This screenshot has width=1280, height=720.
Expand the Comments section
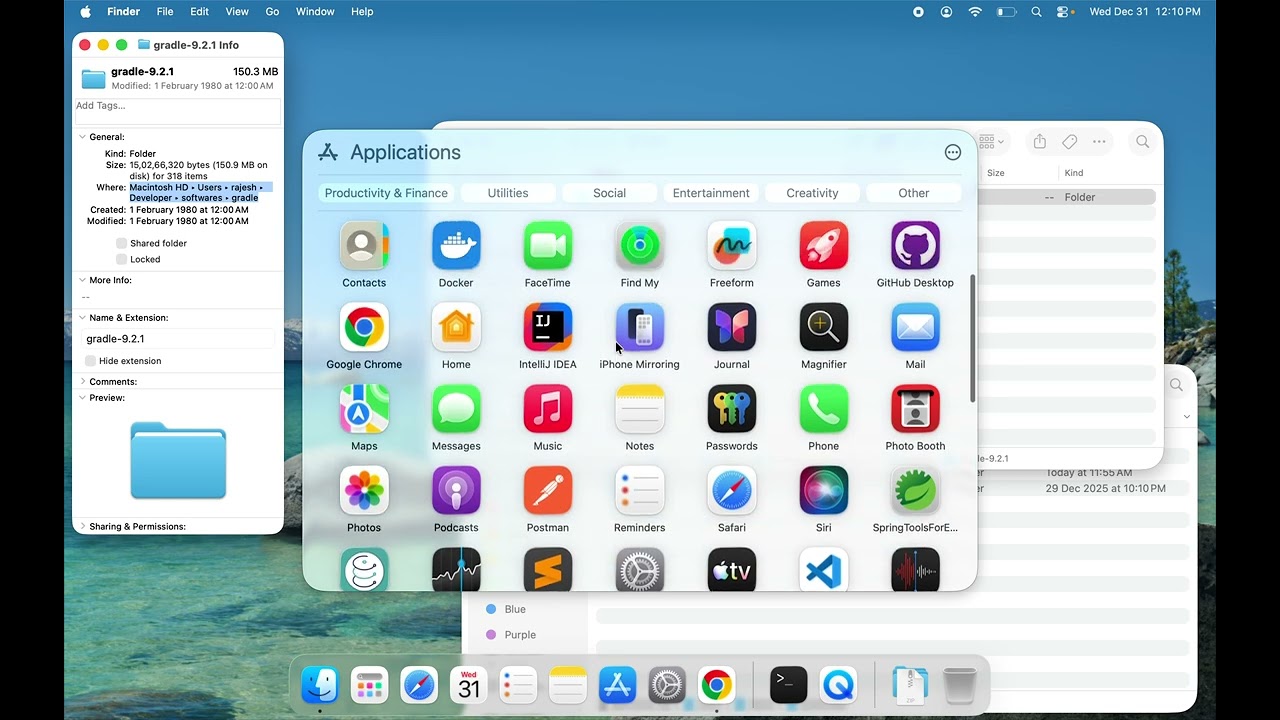click(82, 382)
